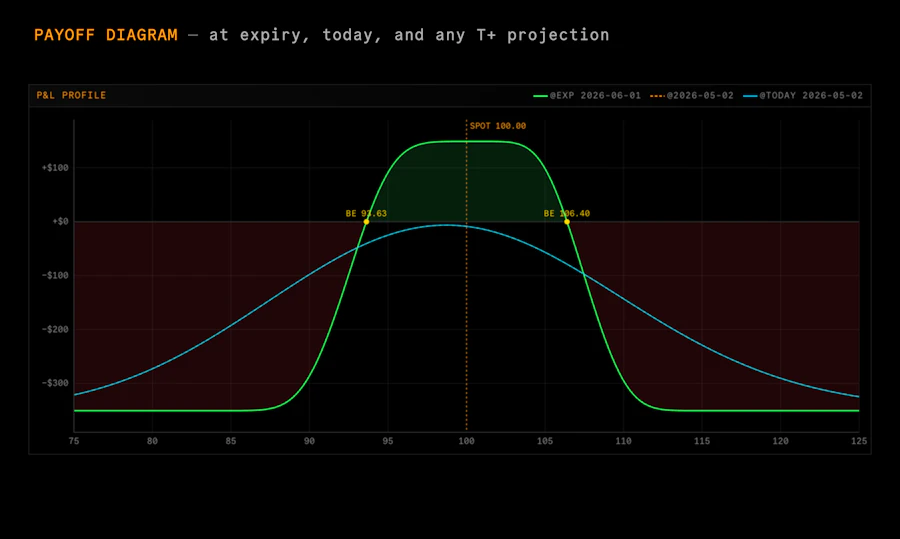Click the -$100 y-axis label
This screenshot has width=900, height=539.
[x=55, y=276]
